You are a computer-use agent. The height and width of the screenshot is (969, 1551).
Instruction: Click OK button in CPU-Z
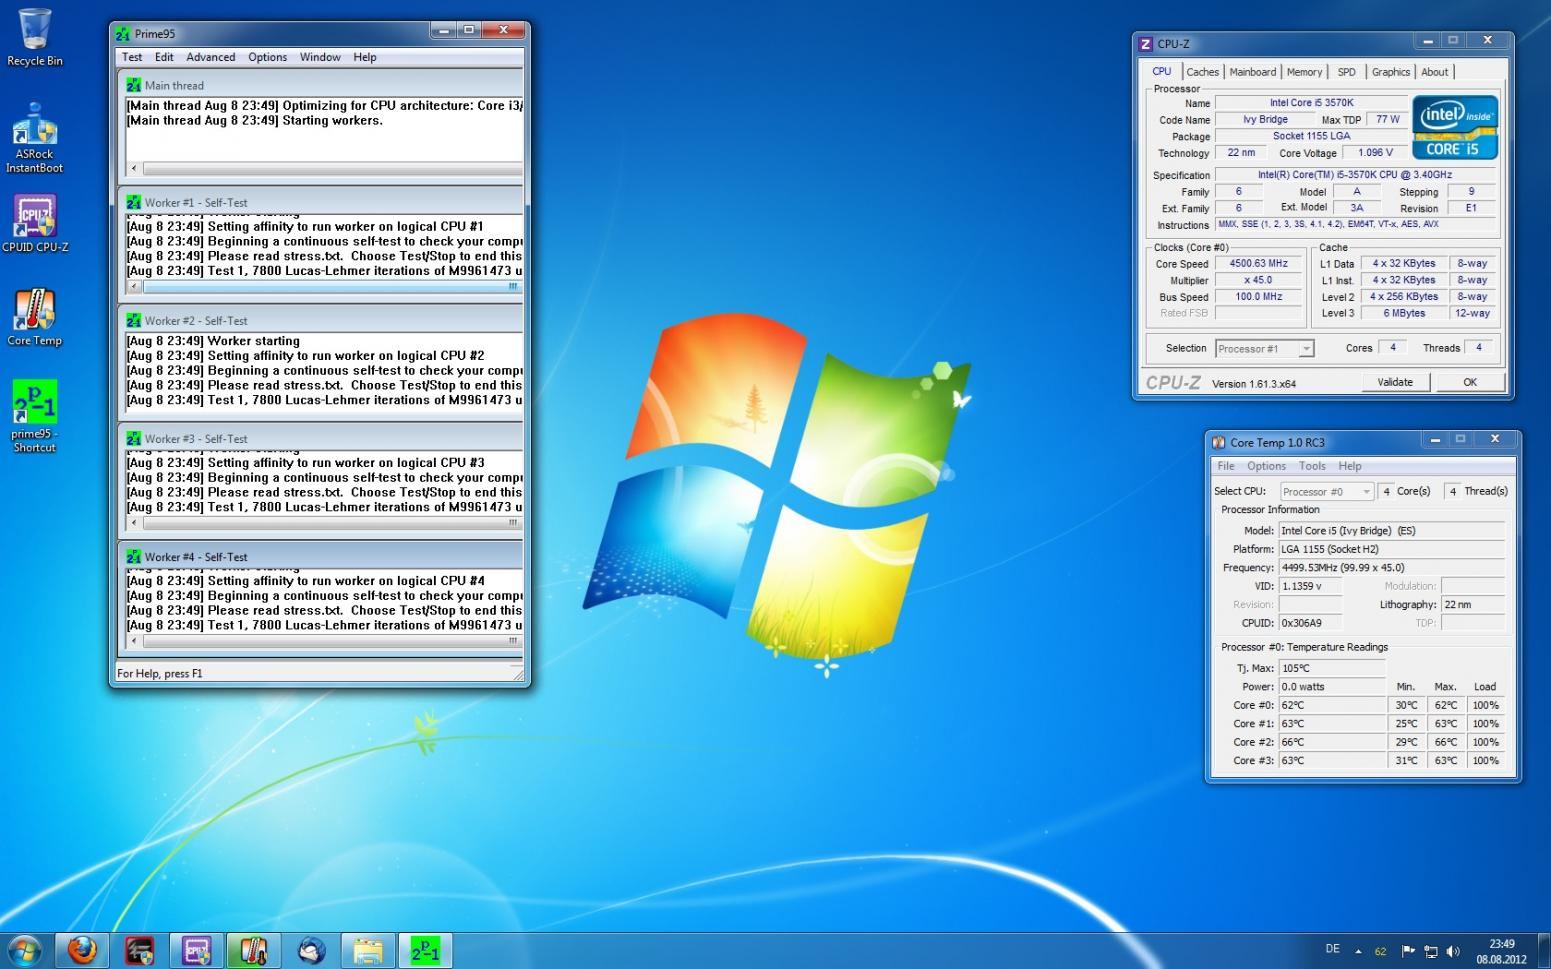(x=1469, y=382)
